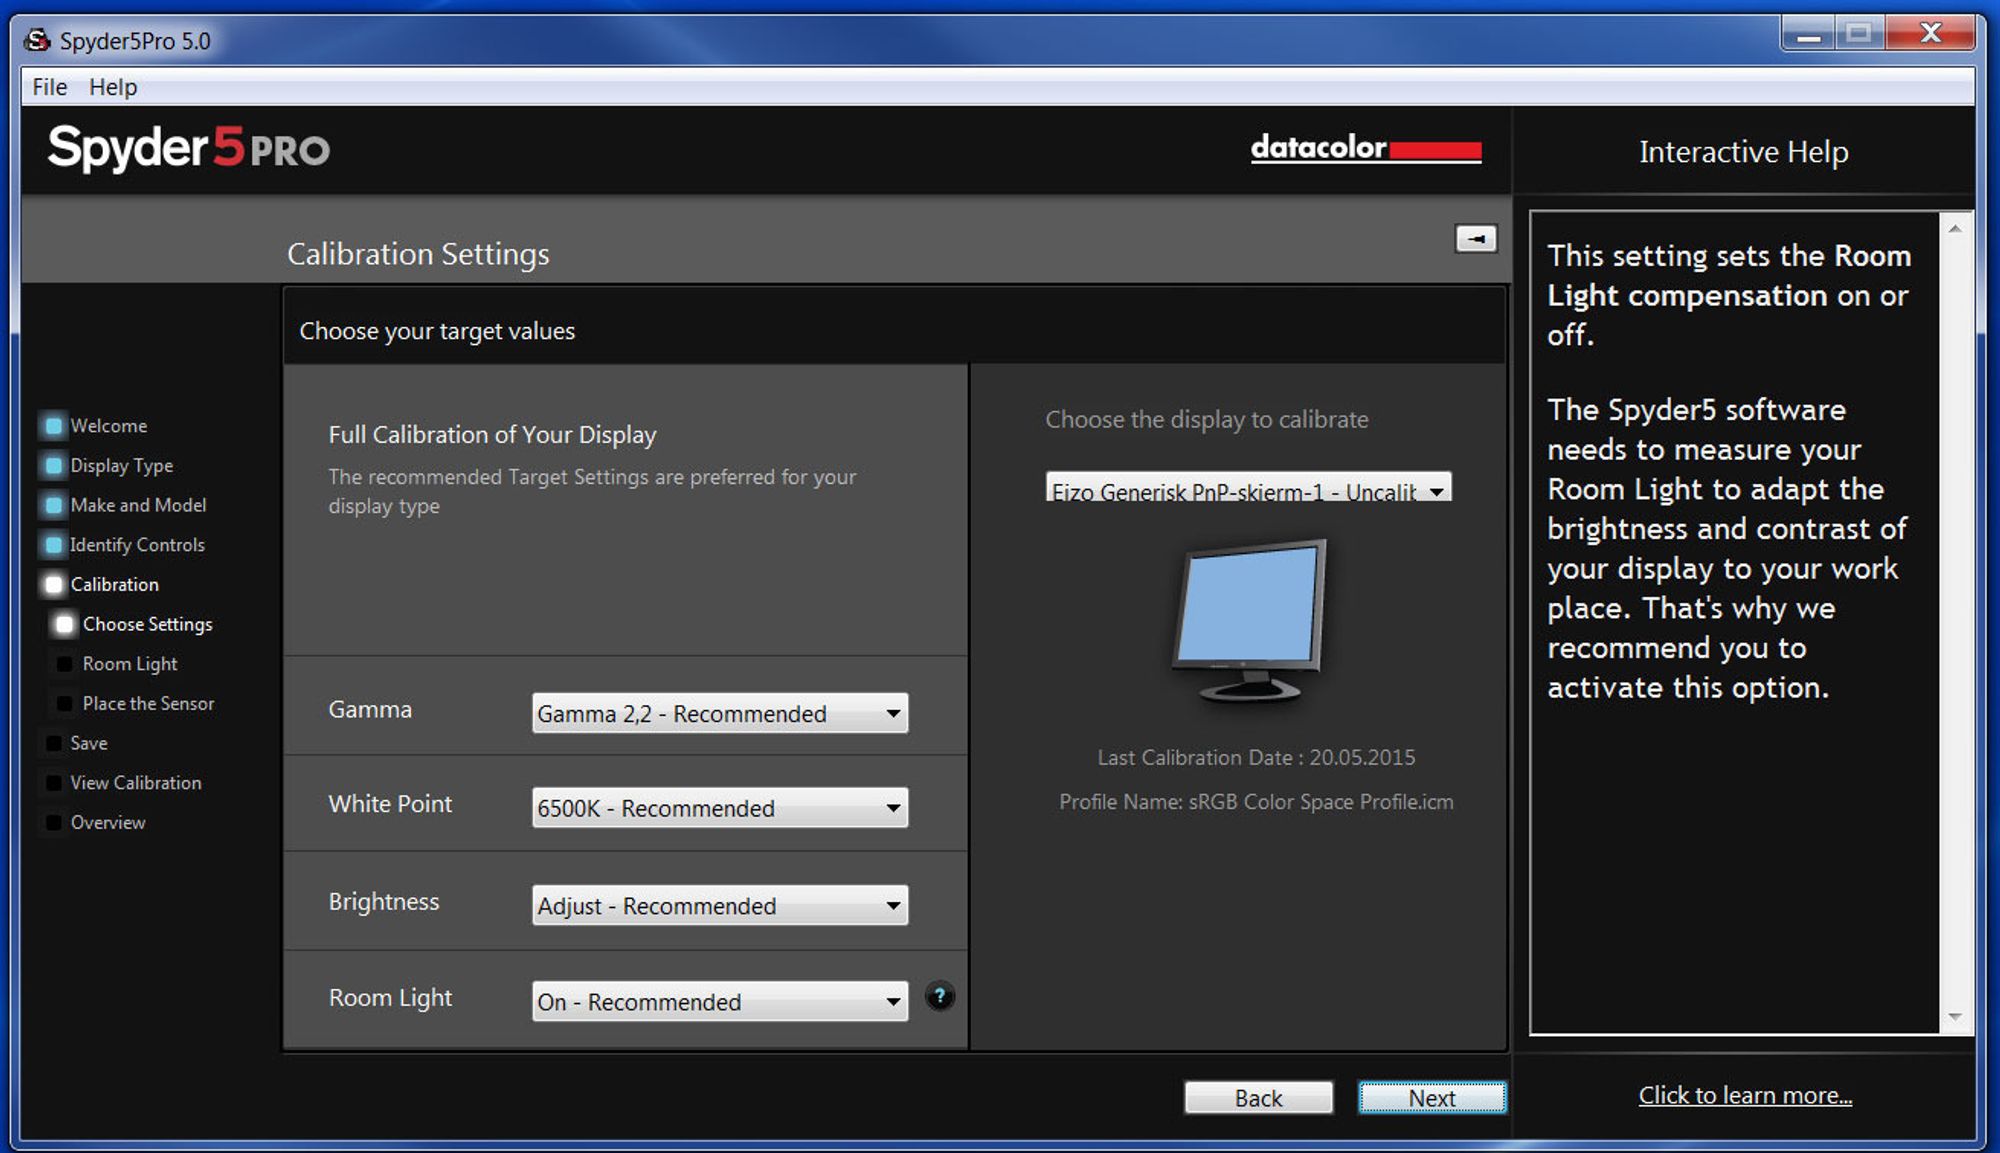The height and width of the screenshot is (1153, 2000).
Task: Click the datacolor logo
Action: click(x=1365, y=148)
